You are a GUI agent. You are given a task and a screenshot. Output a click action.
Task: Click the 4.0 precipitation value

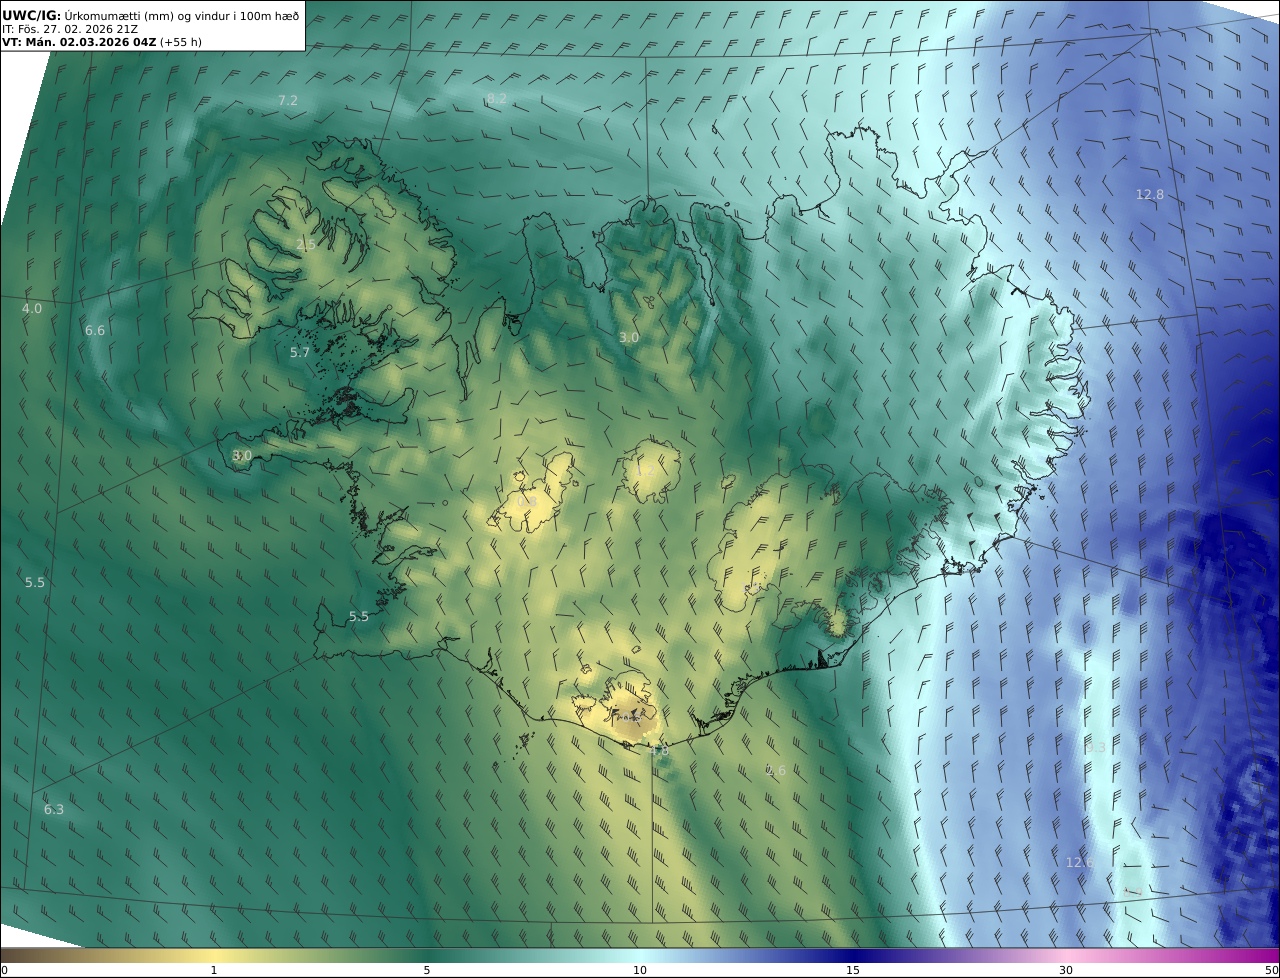click(32, 309)
